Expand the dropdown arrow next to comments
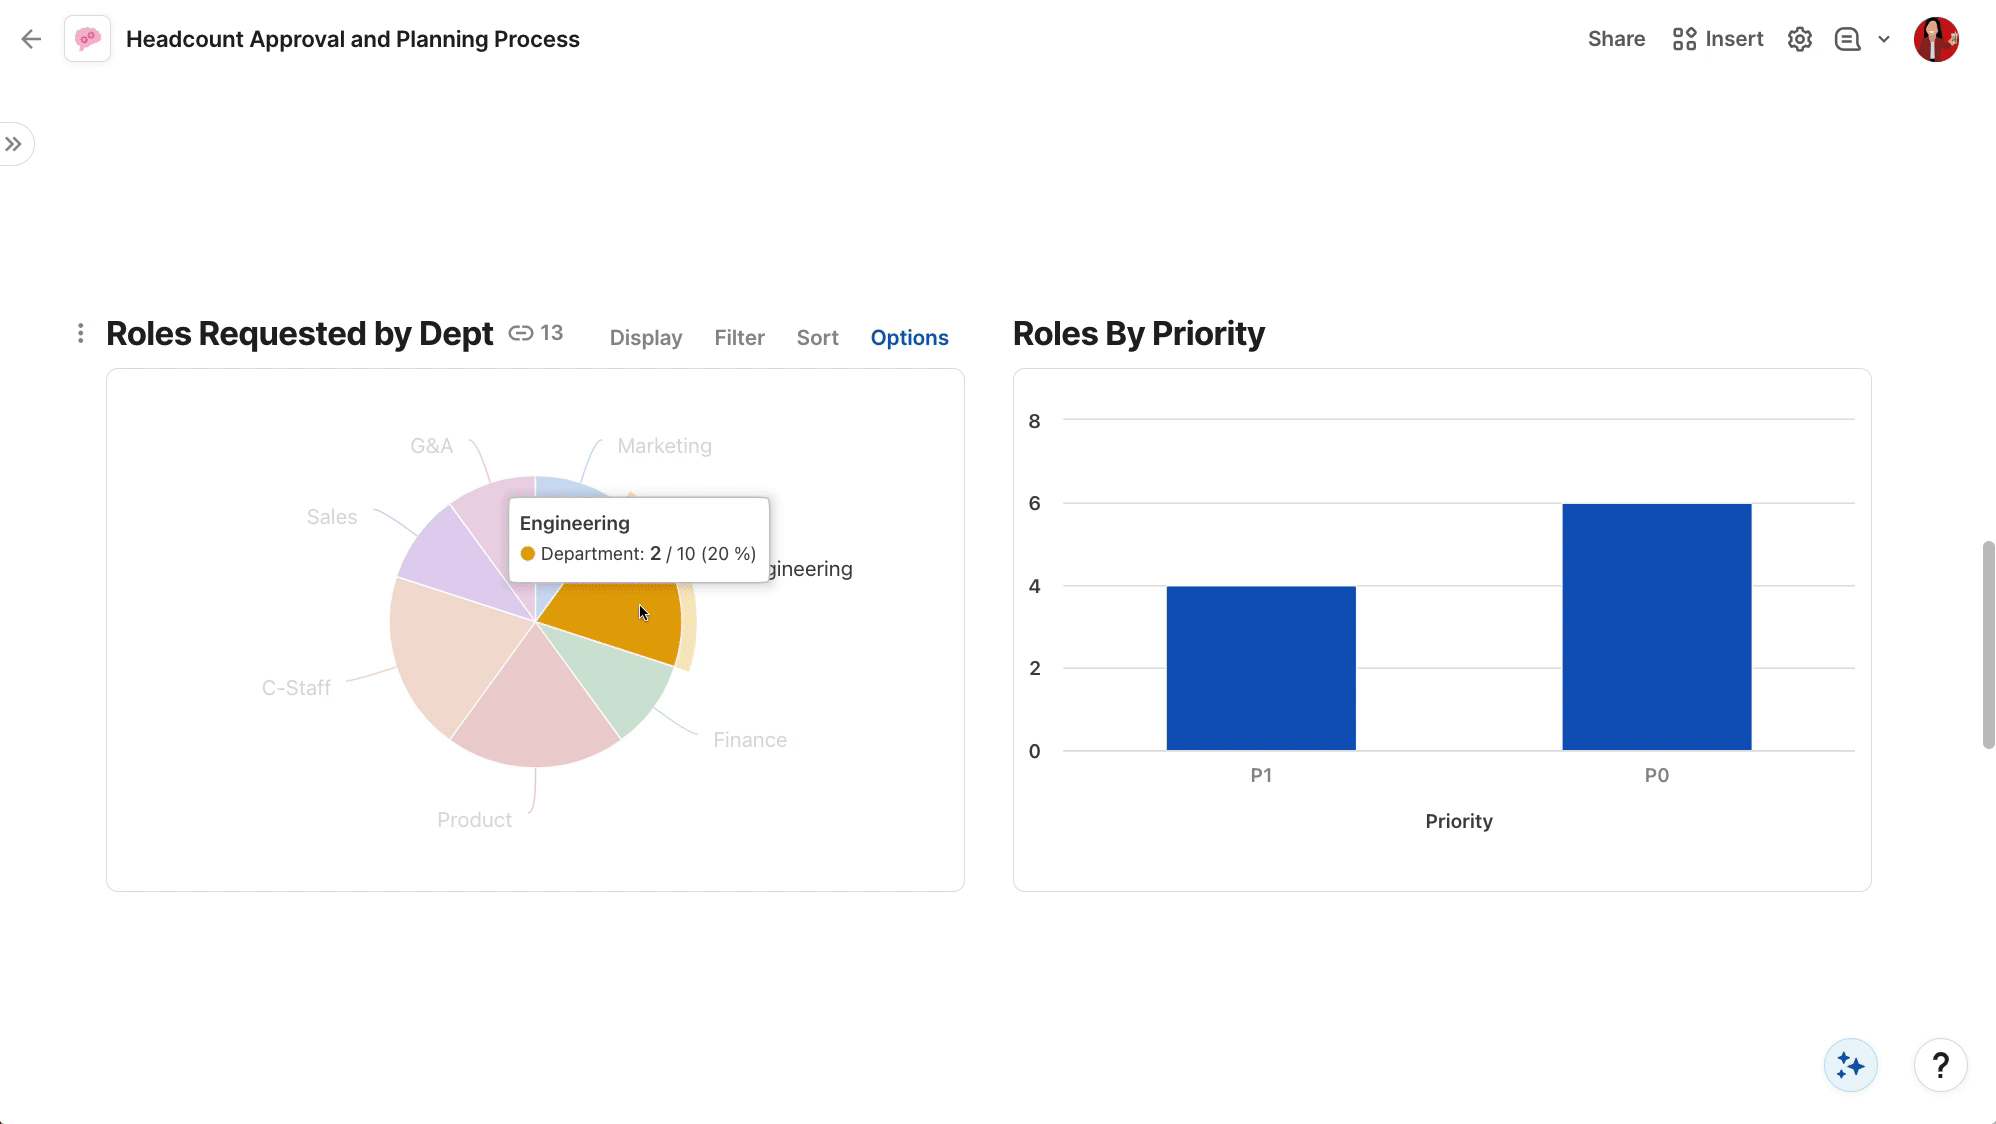The image size is (1996, 1124). coord(1884,39)
